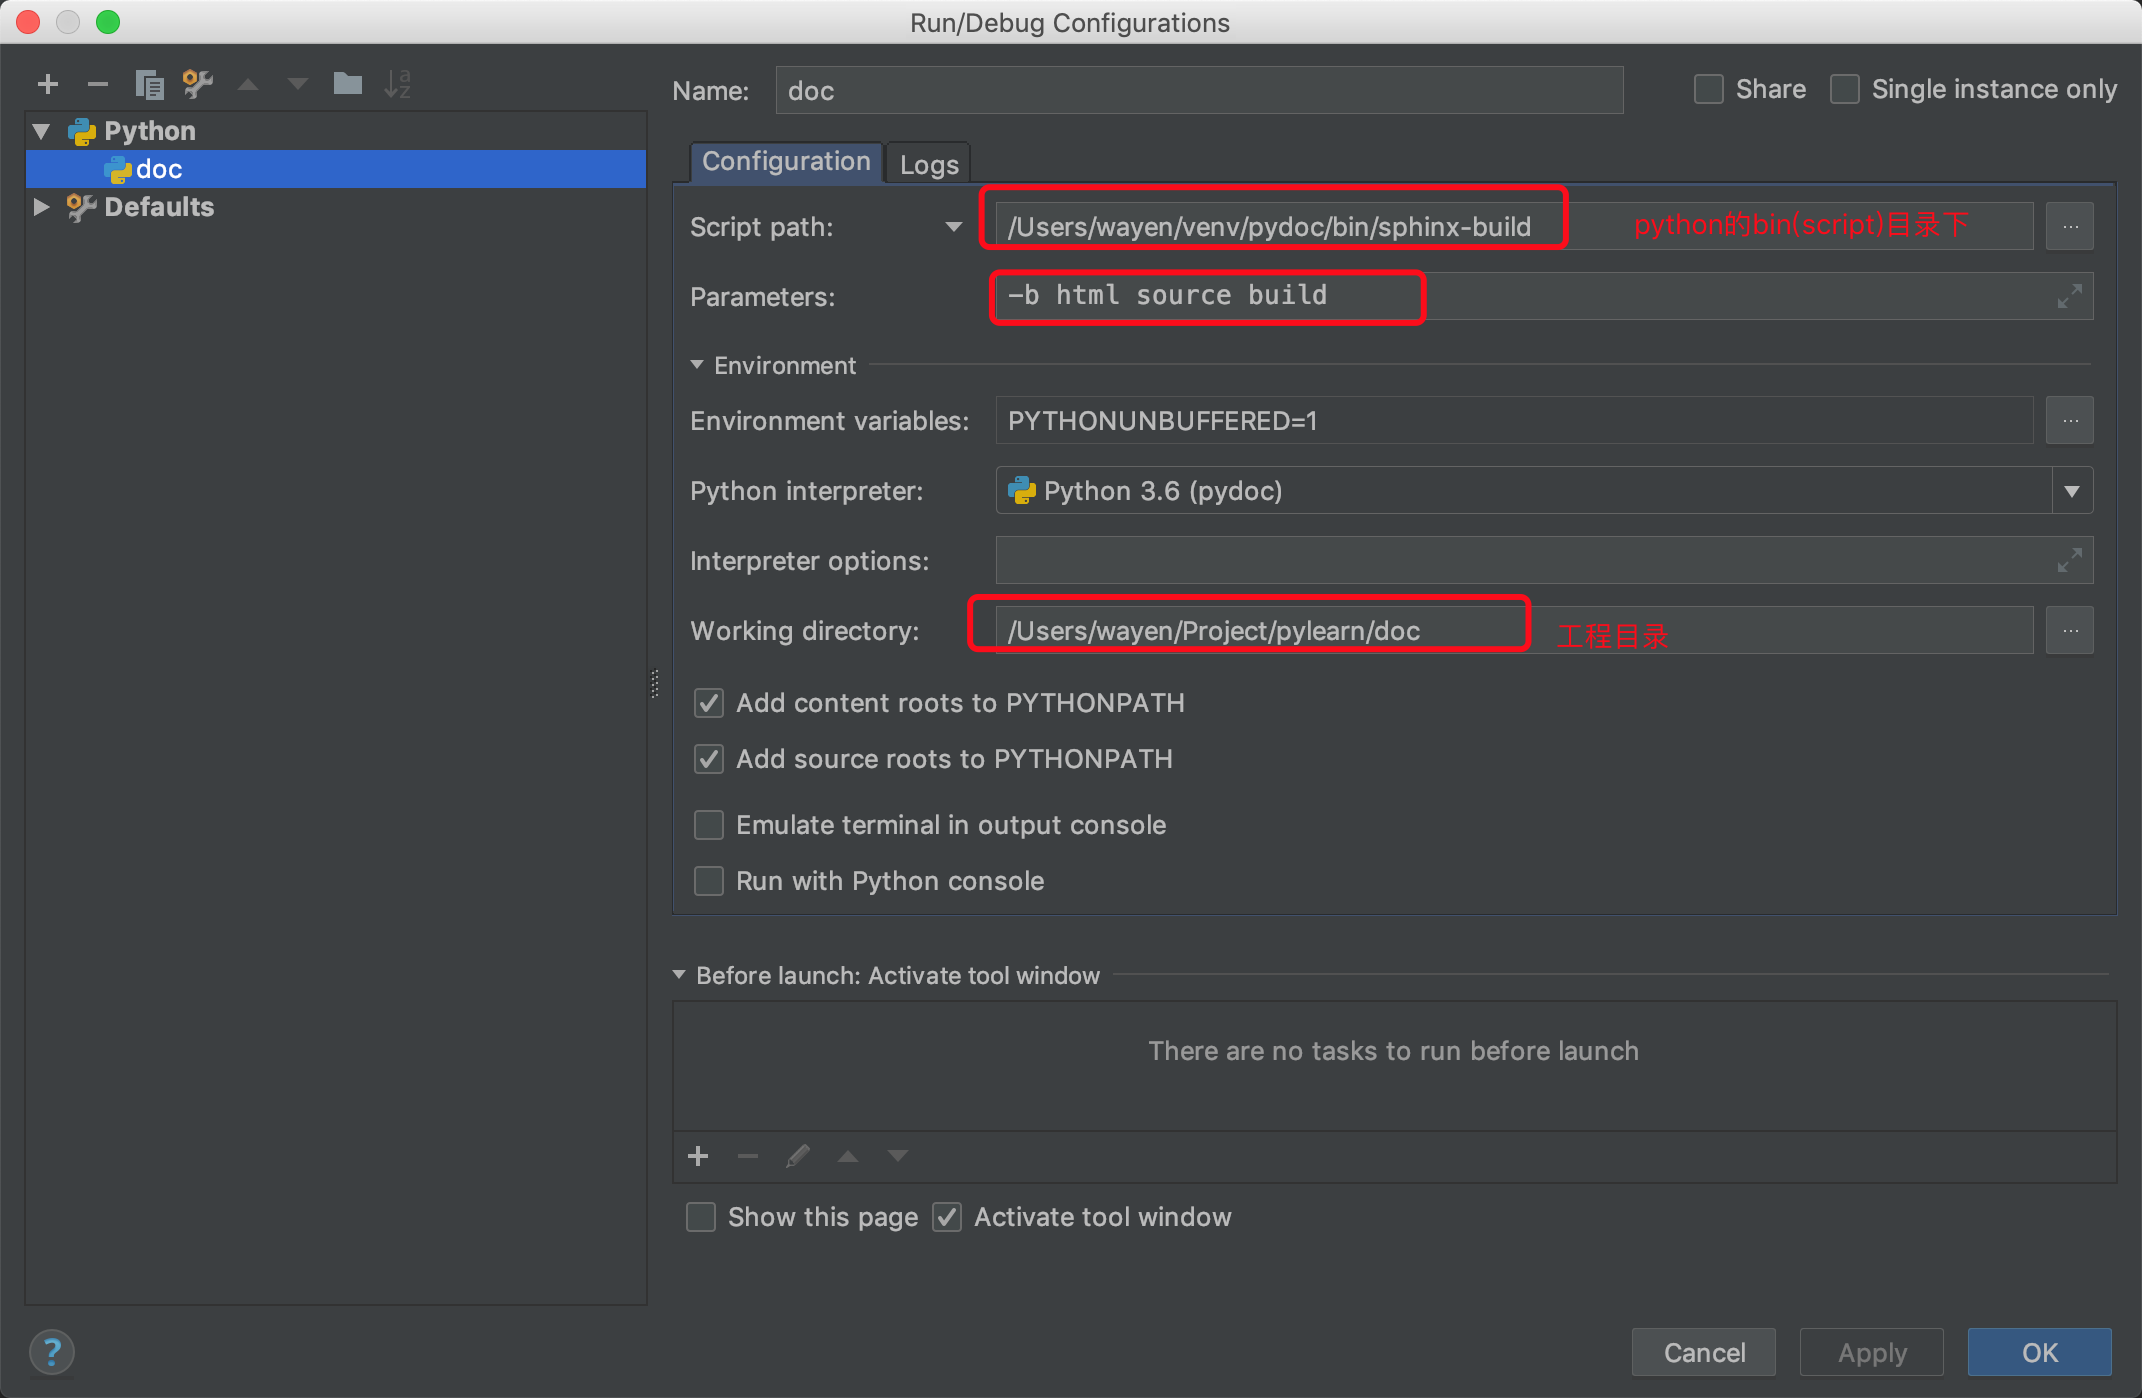Image resolution: width=2142 pixels, height=1398 pixels.
Task: Edit environment variables via the ellipsis button
Action: pyautogui.click(x=2069, y=421)
